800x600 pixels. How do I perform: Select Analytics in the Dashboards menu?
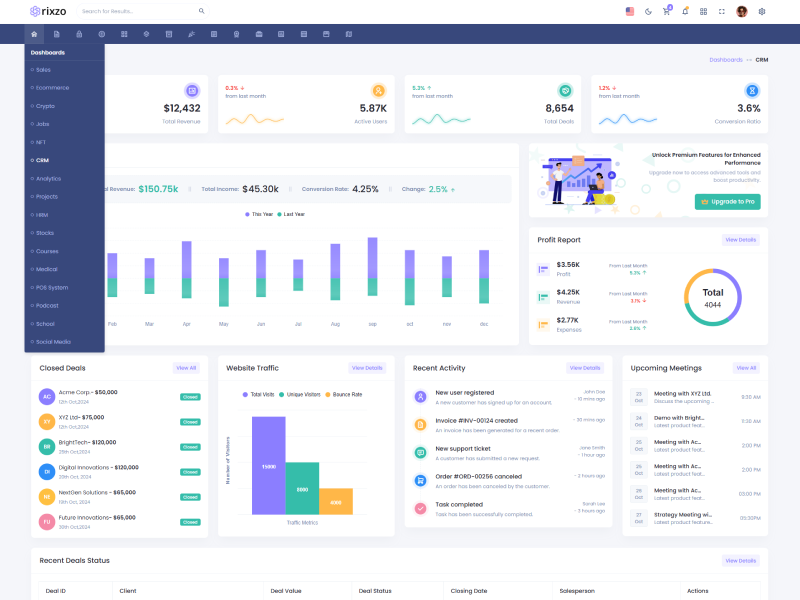[x=48, y=178]
